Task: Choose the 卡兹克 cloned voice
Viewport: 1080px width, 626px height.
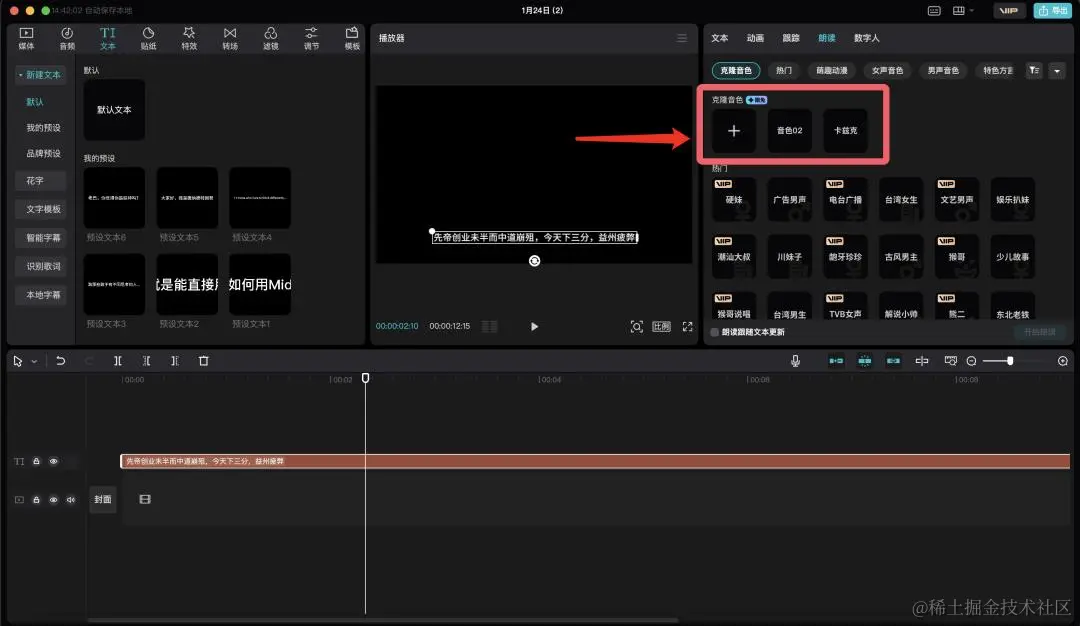Action: coord(845,130)
